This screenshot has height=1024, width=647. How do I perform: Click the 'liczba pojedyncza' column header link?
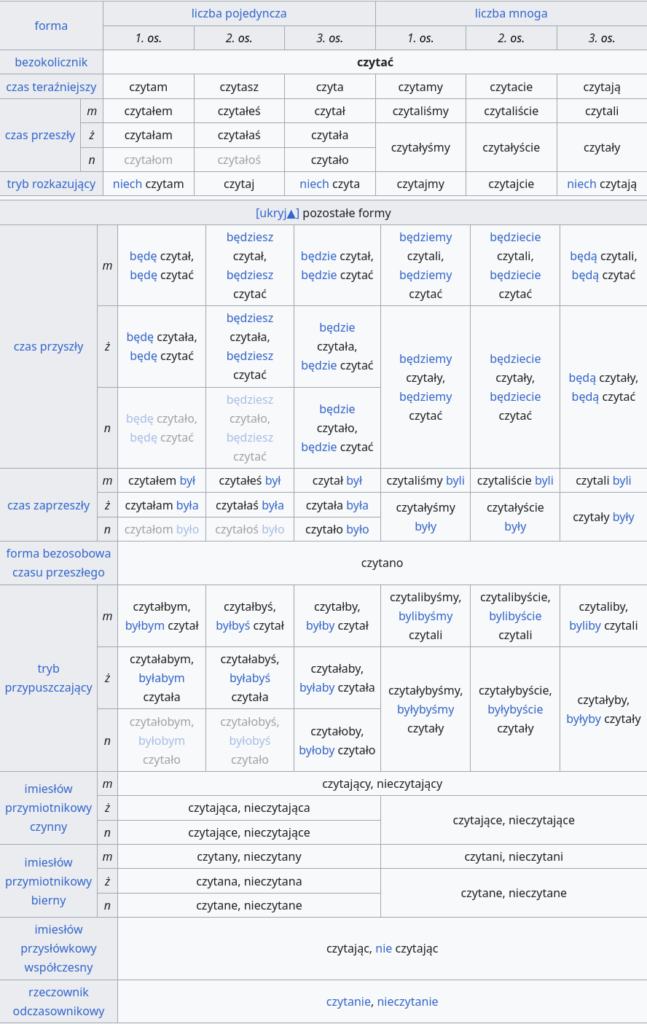[x=239, y=13]
